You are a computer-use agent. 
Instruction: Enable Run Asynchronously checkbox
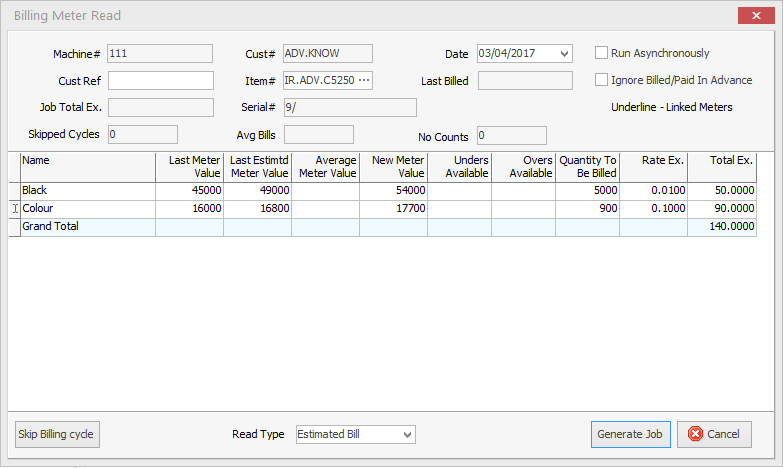pos(602,53)
